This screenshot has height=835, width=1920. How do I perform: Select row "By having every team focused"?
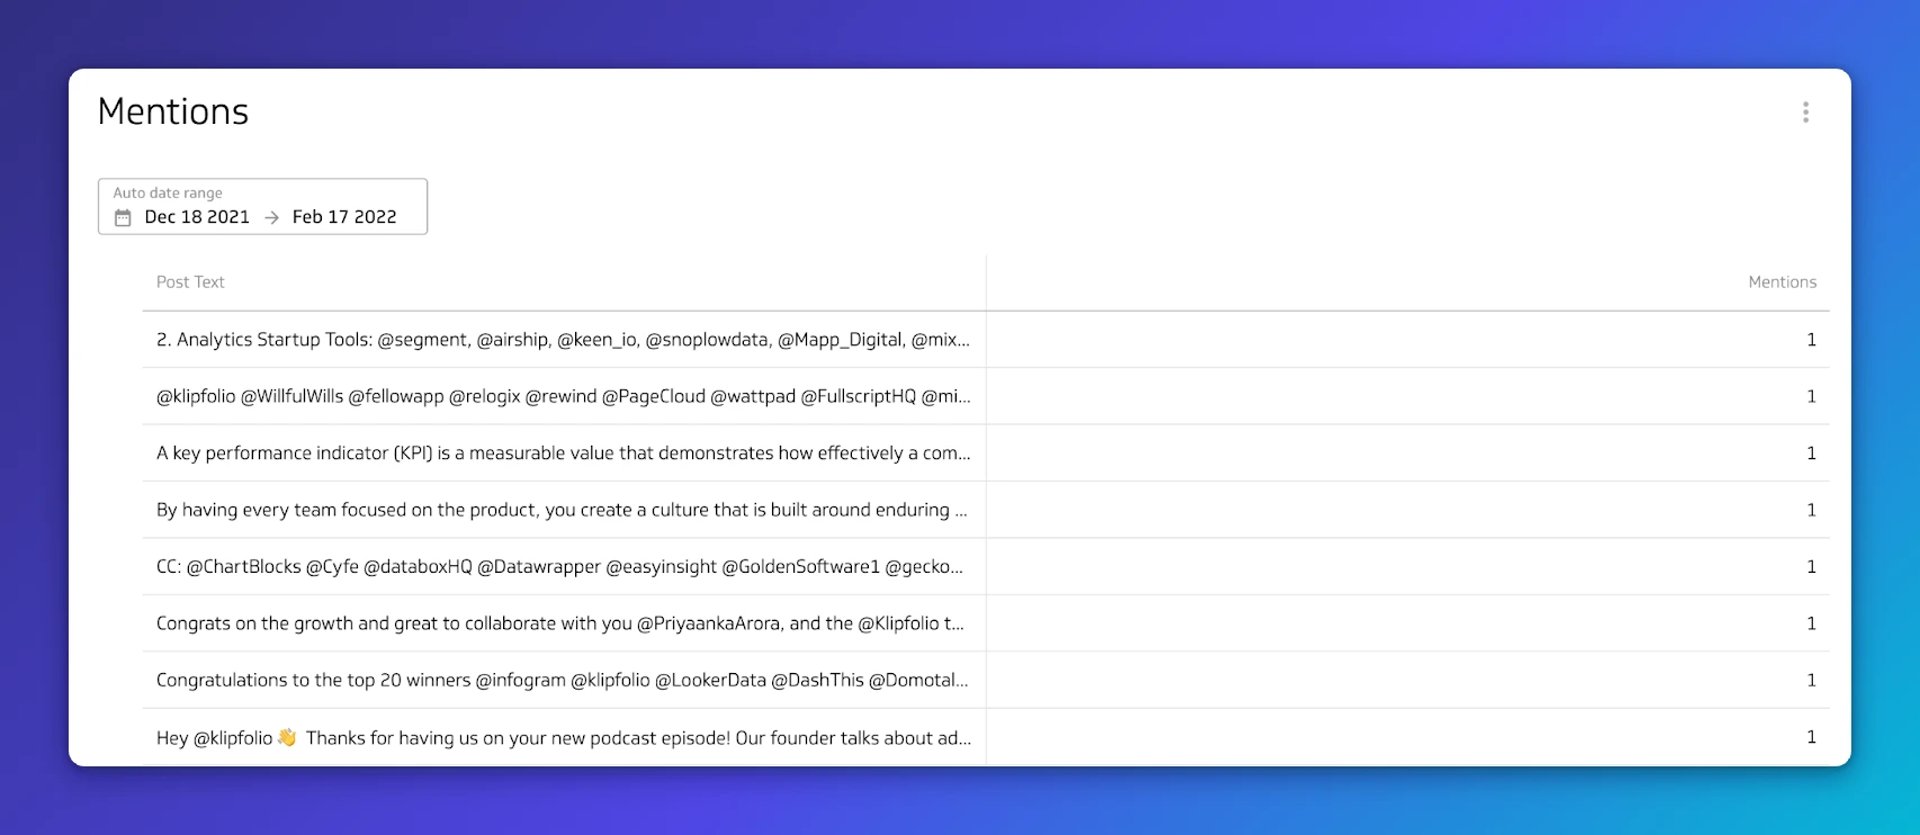point(985,510)
